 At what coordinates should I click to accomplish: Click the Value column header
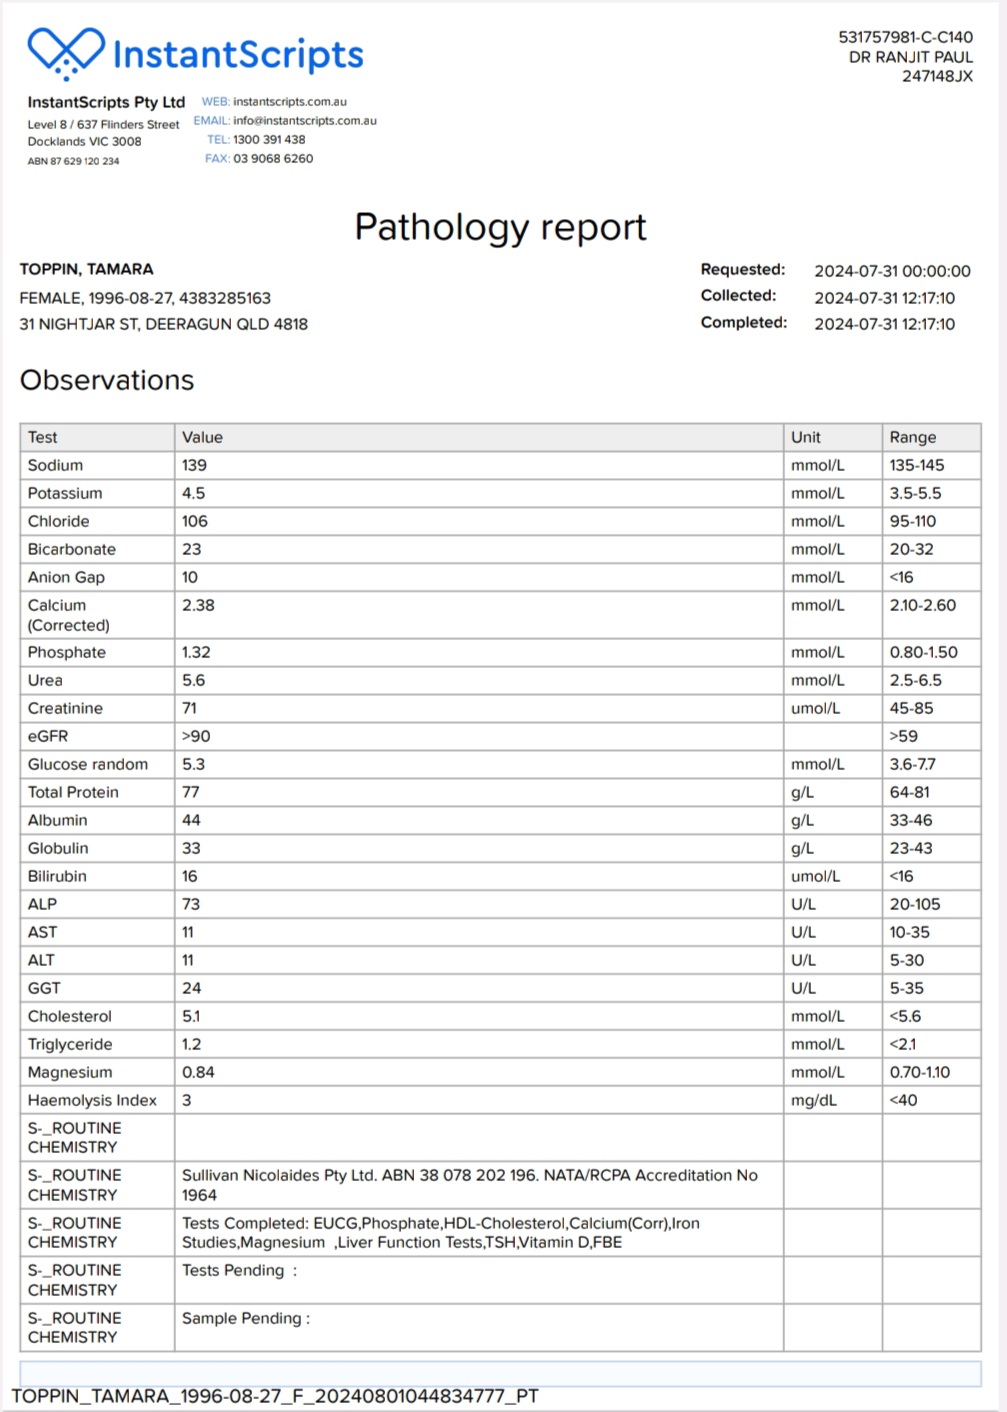(x=202, y=438)
